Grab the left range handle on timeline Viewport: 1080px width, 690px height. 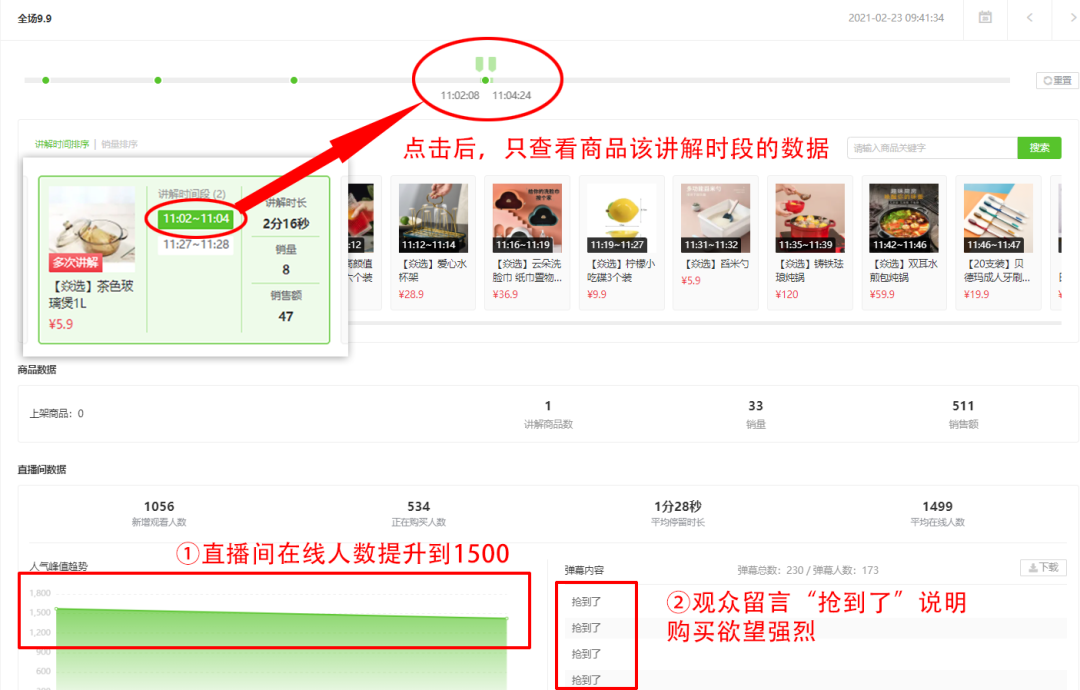click(479, 64)
